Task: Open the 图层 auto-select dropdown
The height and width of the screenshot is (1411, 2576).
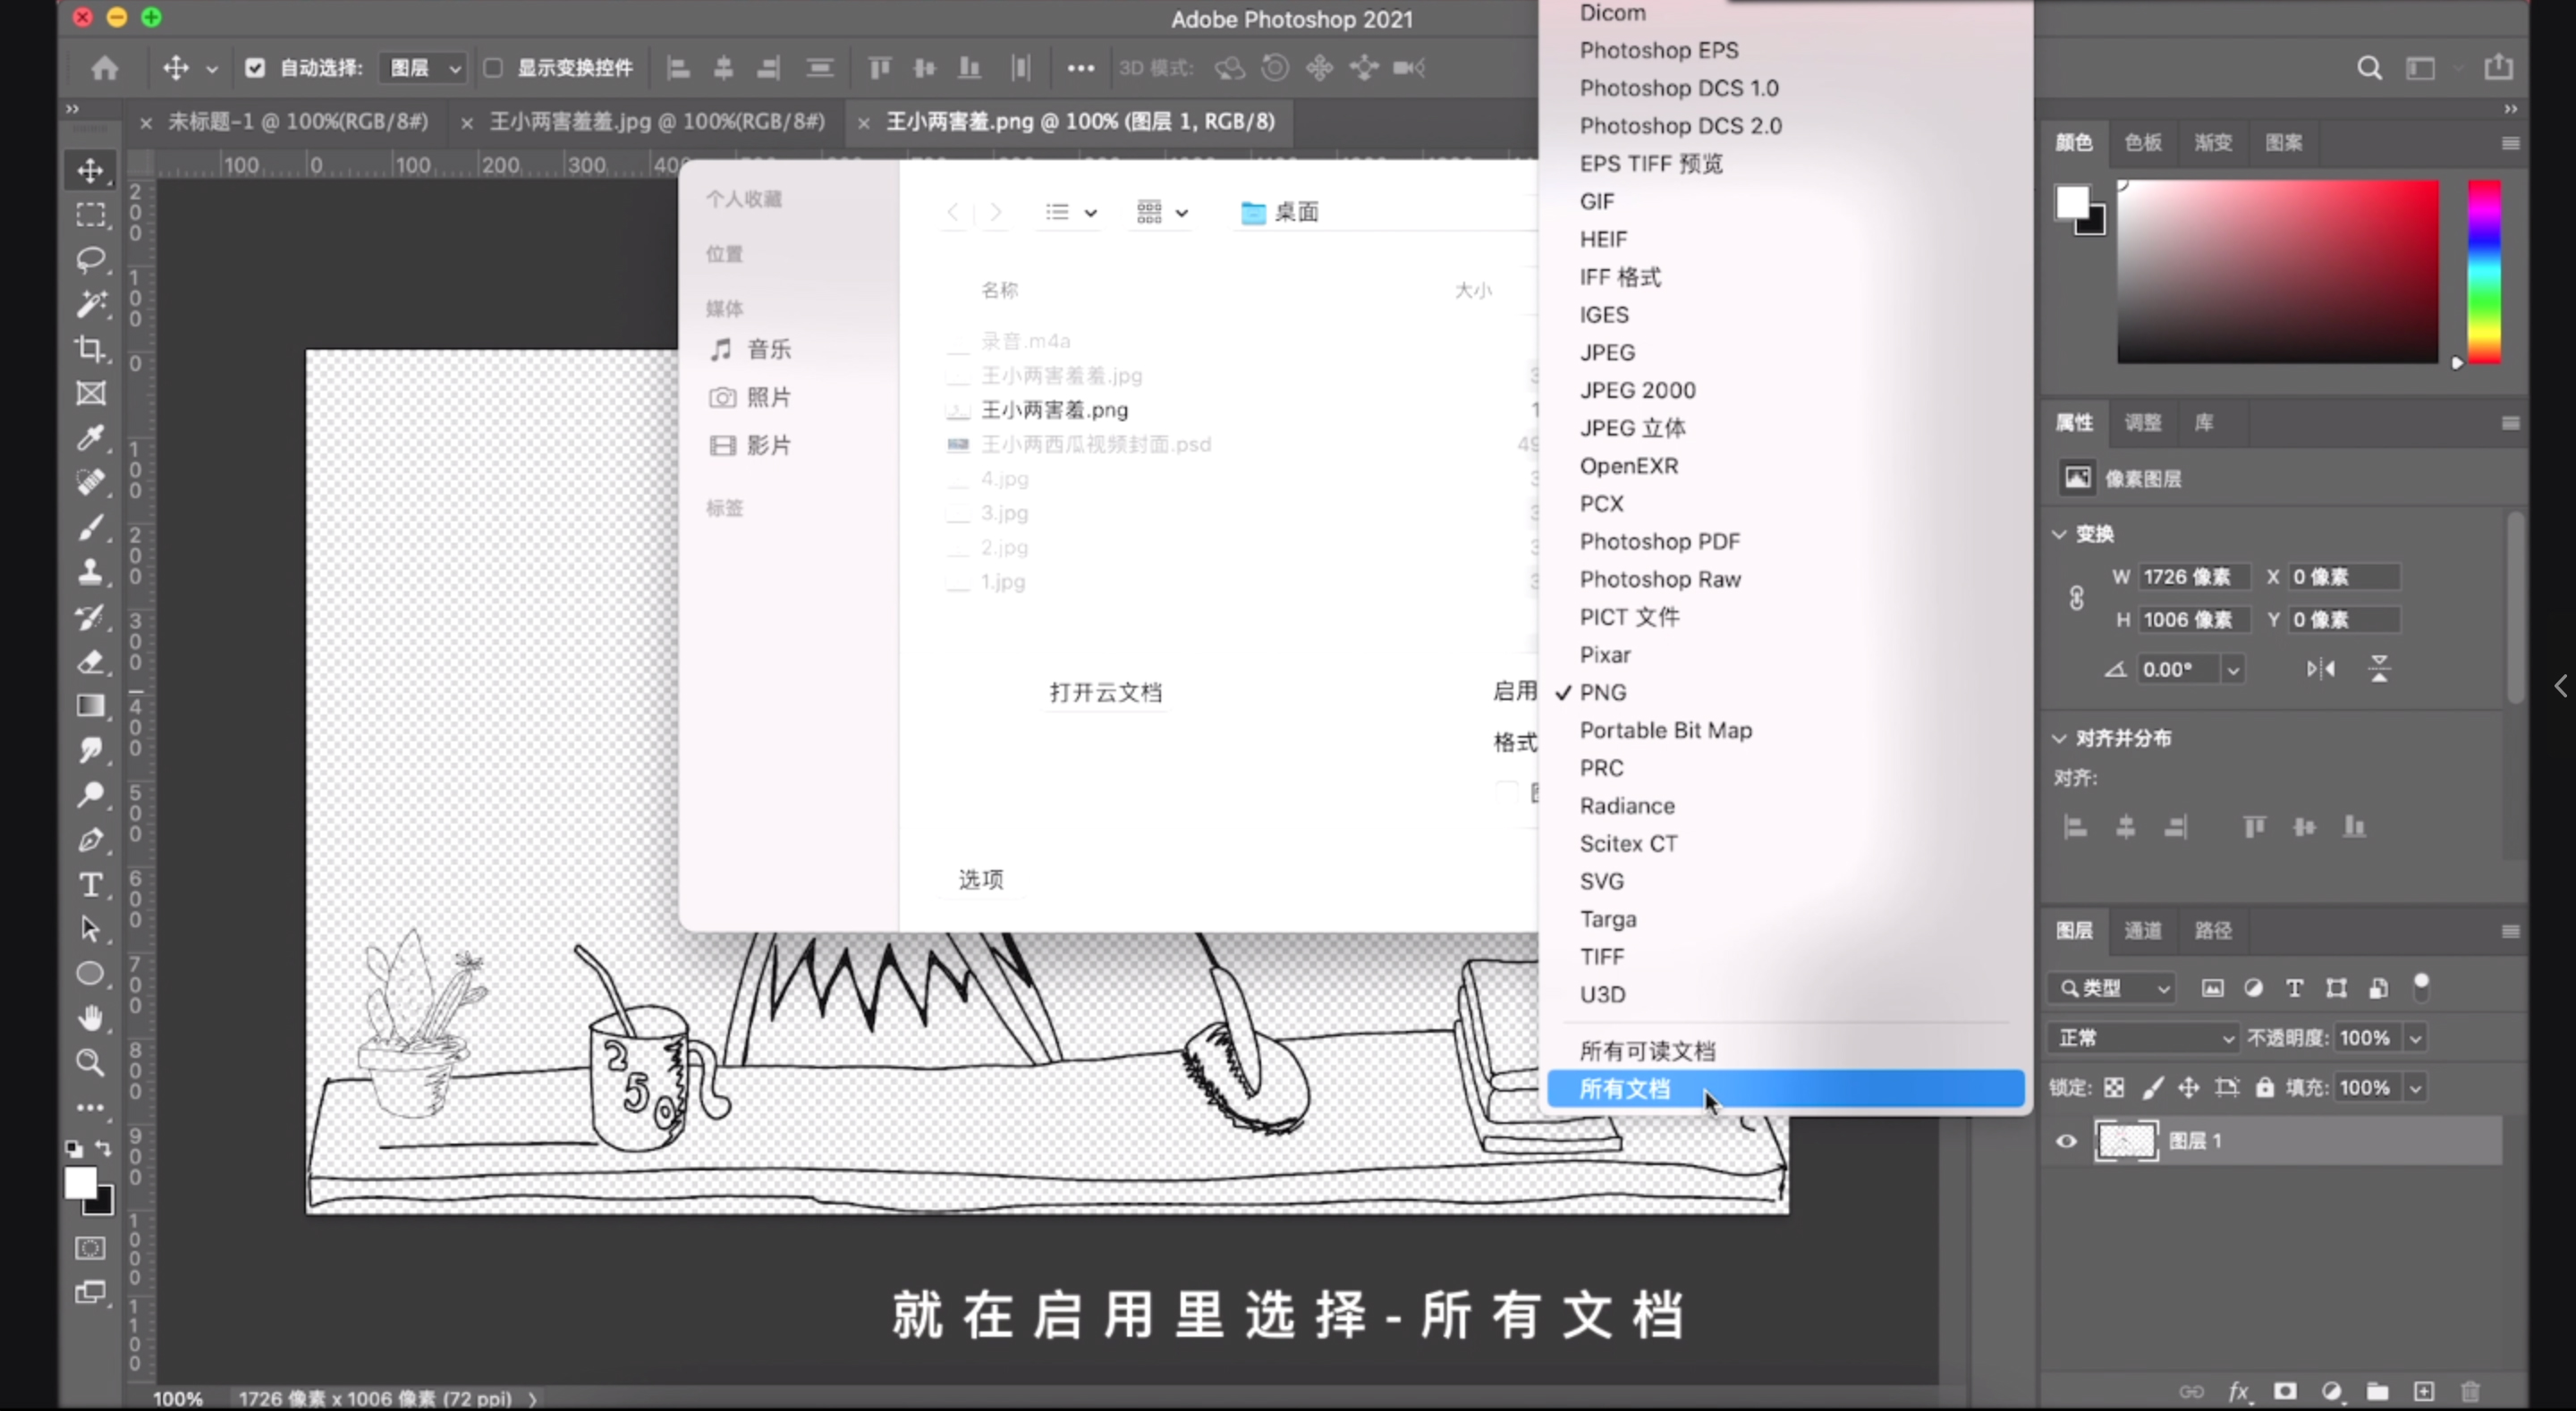Action: 424,68
